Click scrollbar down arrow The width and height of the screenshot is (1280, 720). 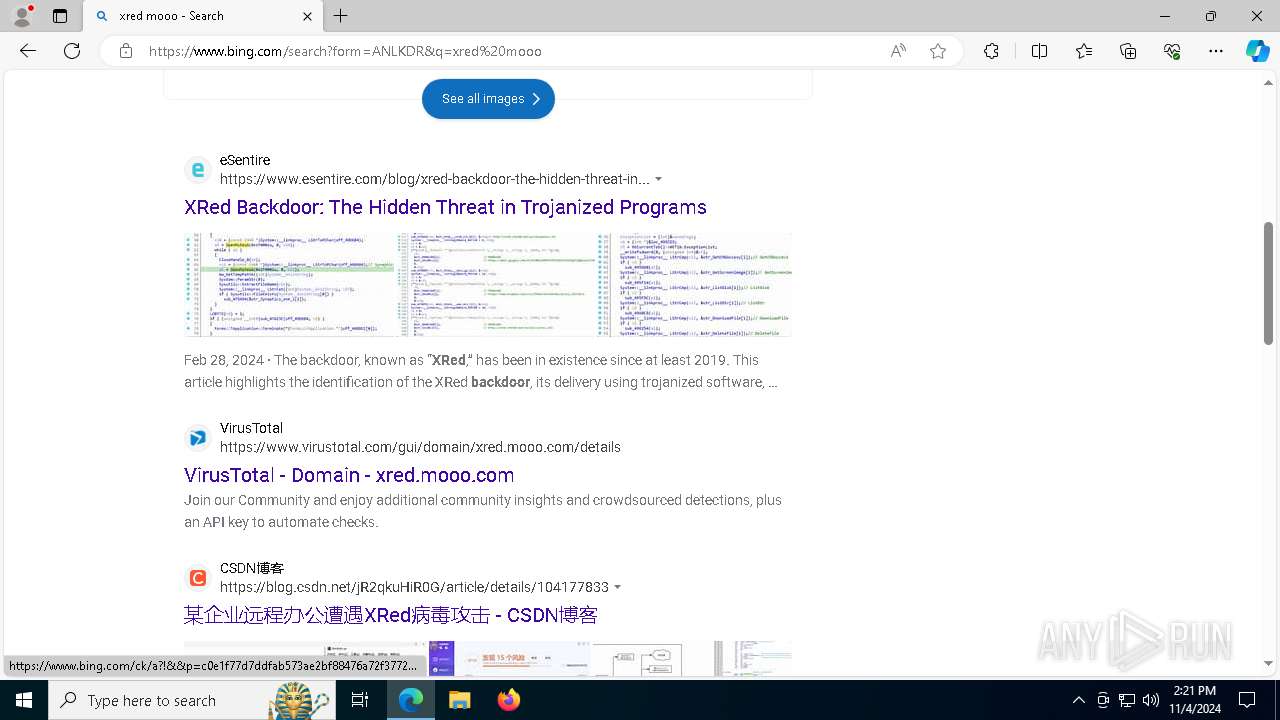pyautogui.click(x=1268, y=663)
